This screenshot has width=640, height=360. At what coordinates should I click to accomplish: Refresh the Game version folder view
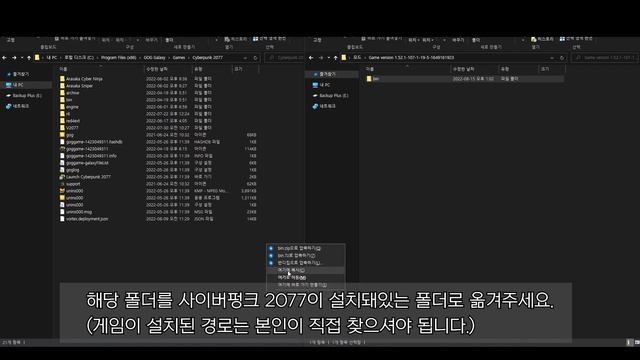pos(562,58)
